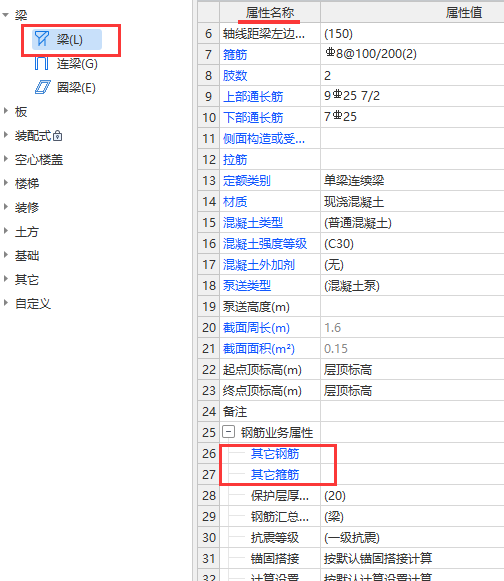This screenshot has width=504, height=581.
Task: Expand the 基础 category
Action: pos(6,255)
